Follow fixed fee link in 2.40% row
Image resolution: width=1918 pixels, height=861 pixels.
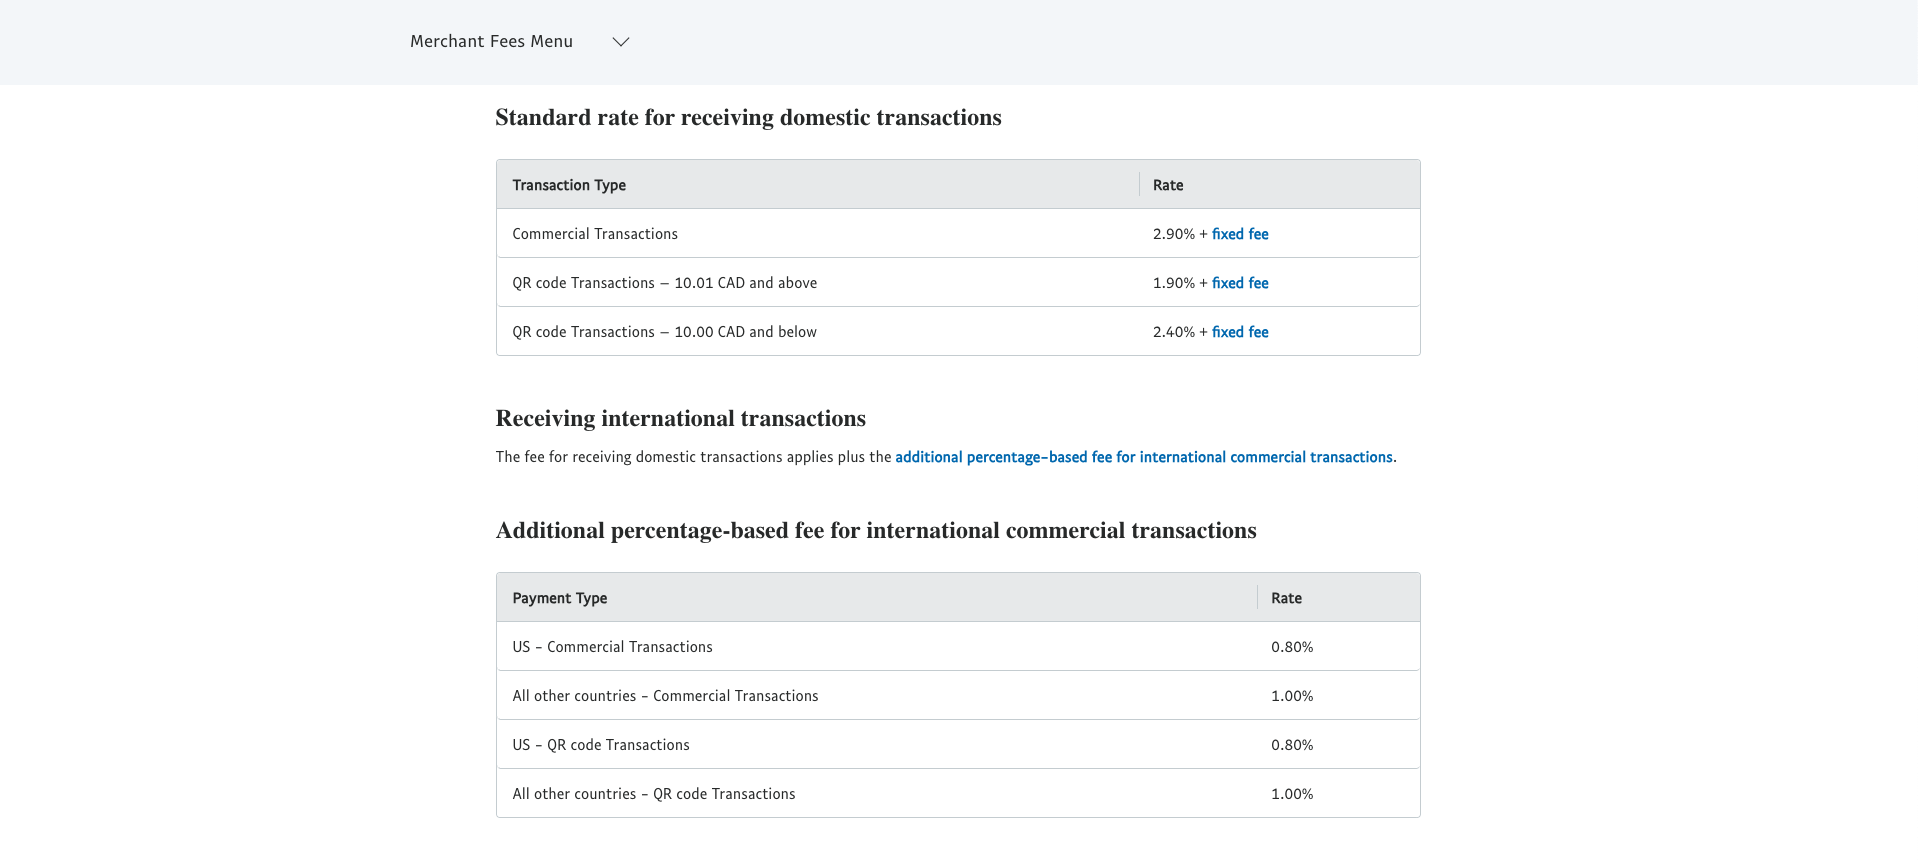1239,332
